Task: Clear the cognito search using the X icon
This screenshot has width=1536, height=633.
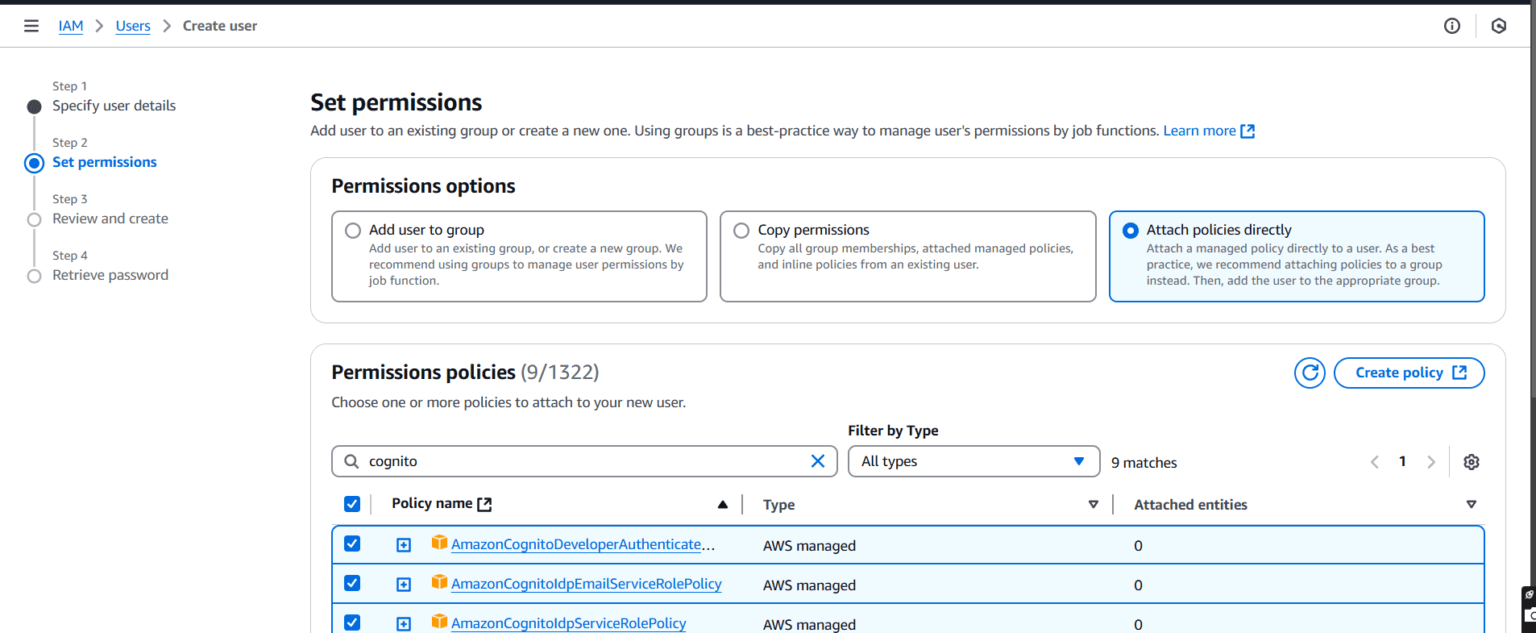Action: [x=819, y=461]
